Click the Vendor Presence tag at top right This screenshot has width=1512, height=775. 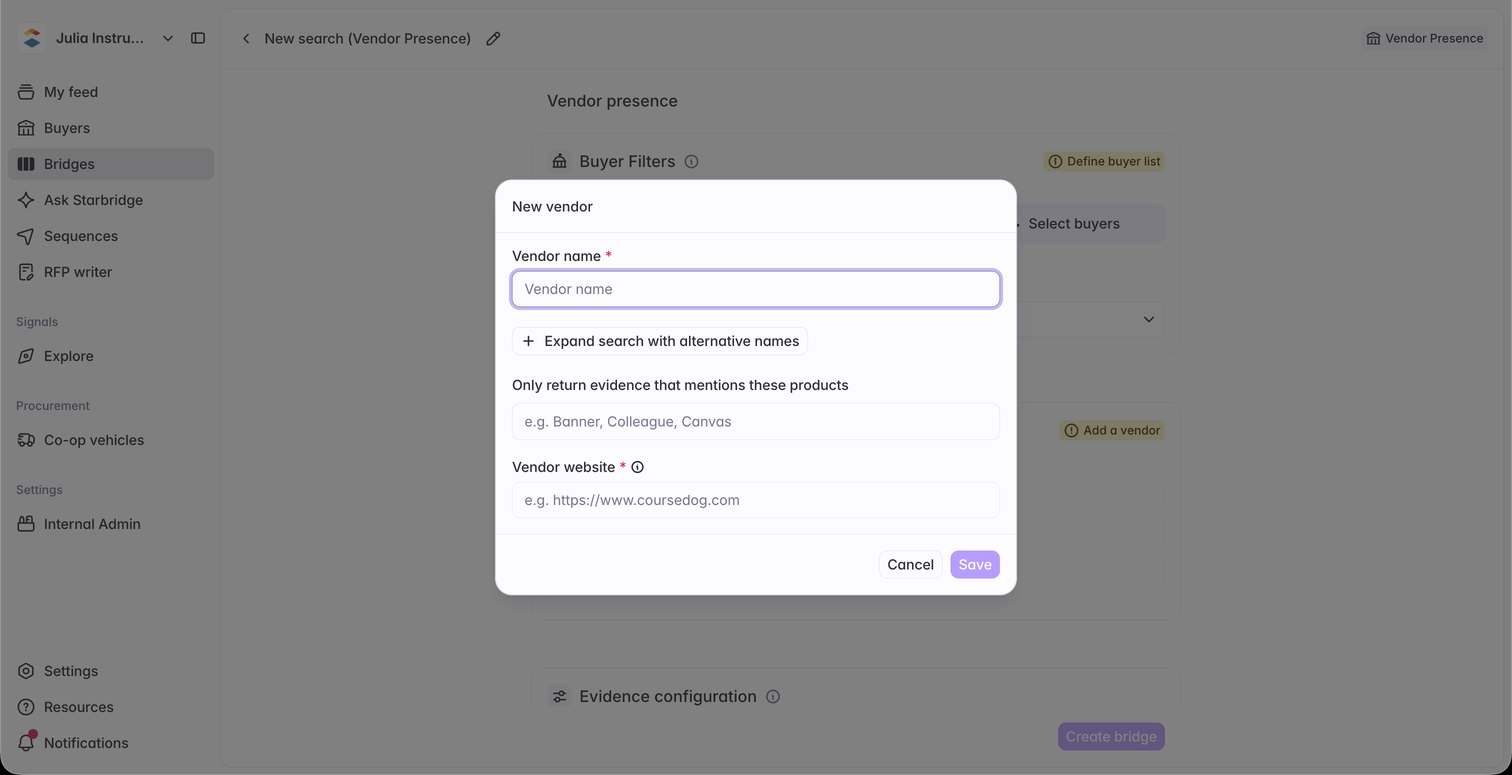point(1425,38)
